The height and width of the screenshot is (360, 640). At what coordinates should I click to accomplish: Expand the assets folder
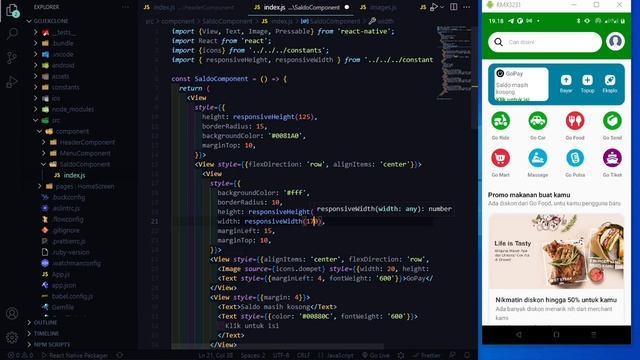[60, 76]
